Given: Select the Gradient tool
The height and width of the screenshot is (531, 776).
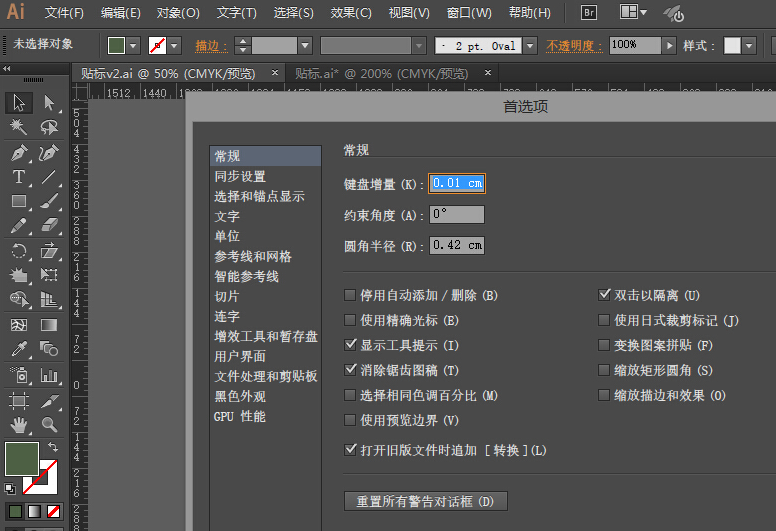Looking at the screenshot, I should tap(48, 325).
